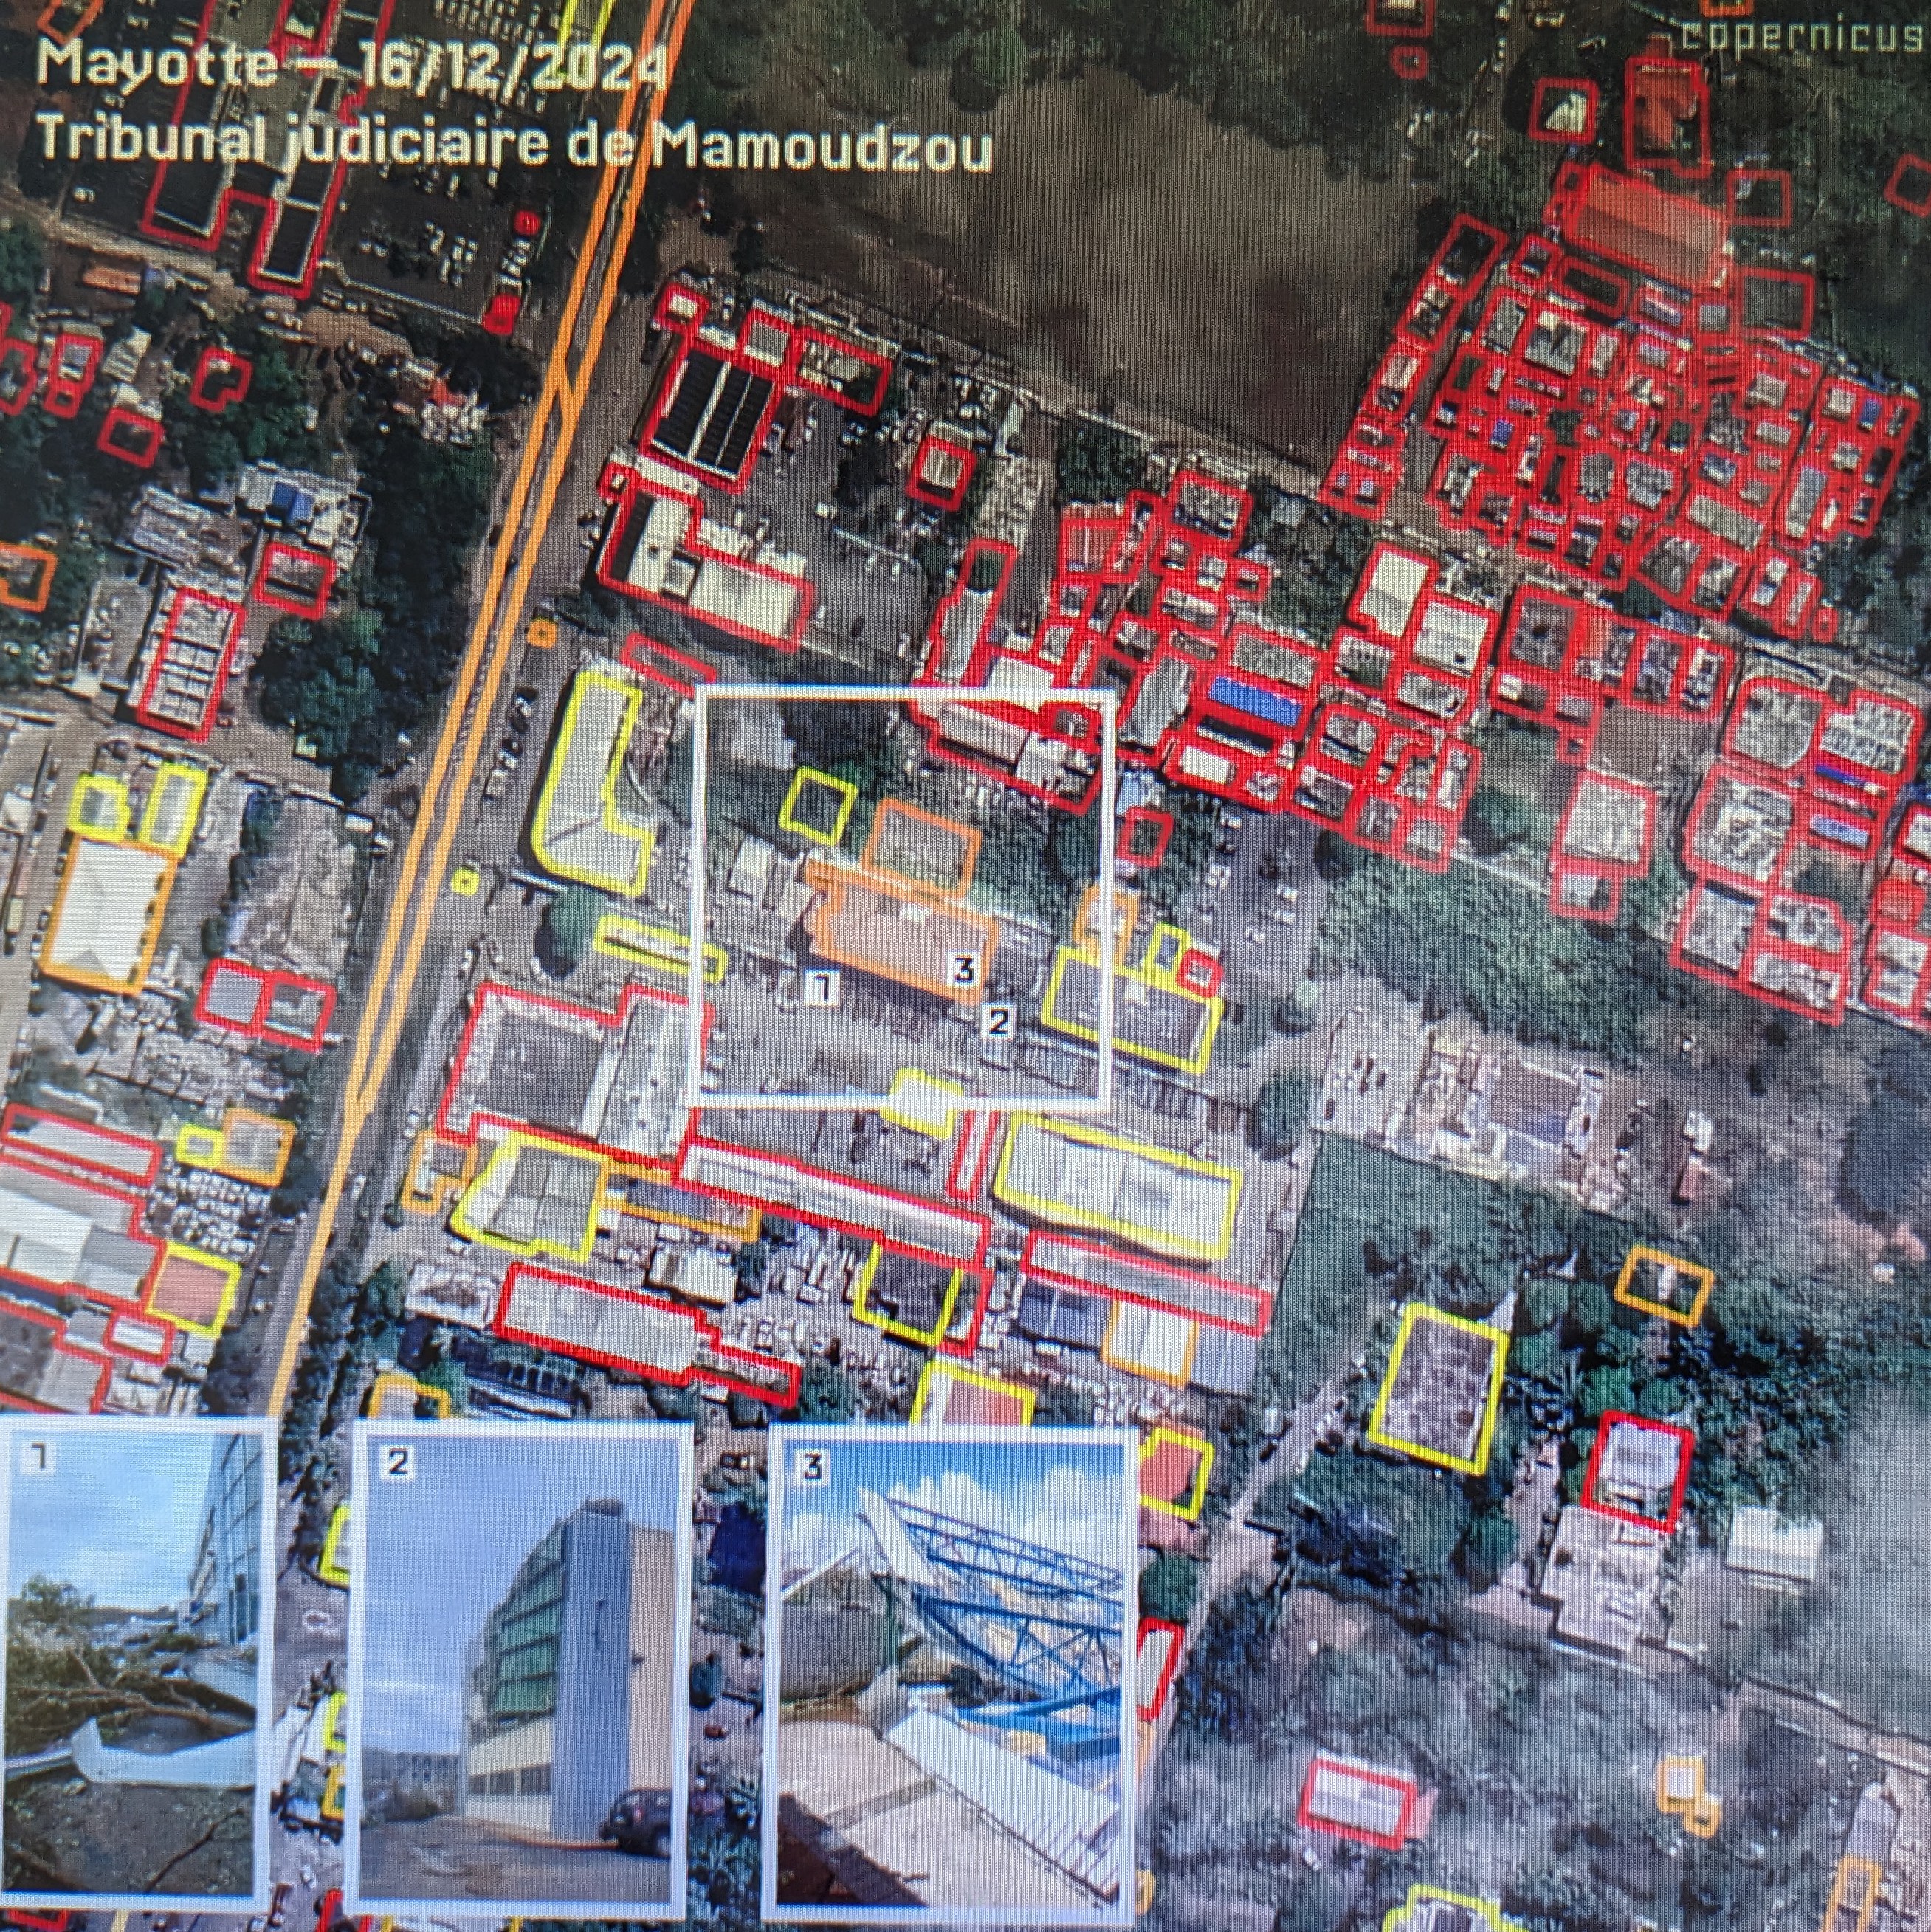This screenshot has width=1931, height=1932.
Task: Click the number 1 badge on first thumbnail
Action: [x=38, y=1459]
